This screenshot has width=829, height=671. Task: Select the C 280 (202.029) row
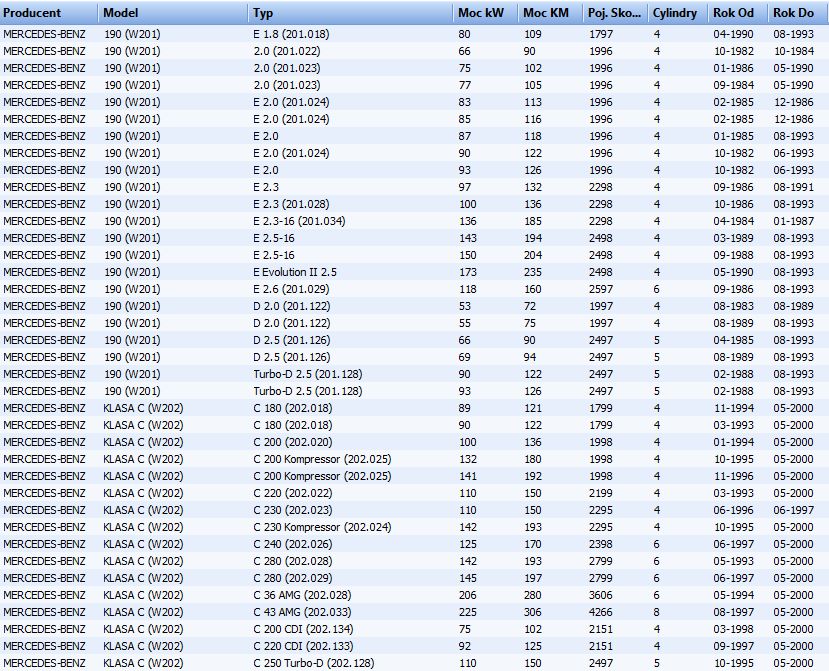[x=414, y=578]
